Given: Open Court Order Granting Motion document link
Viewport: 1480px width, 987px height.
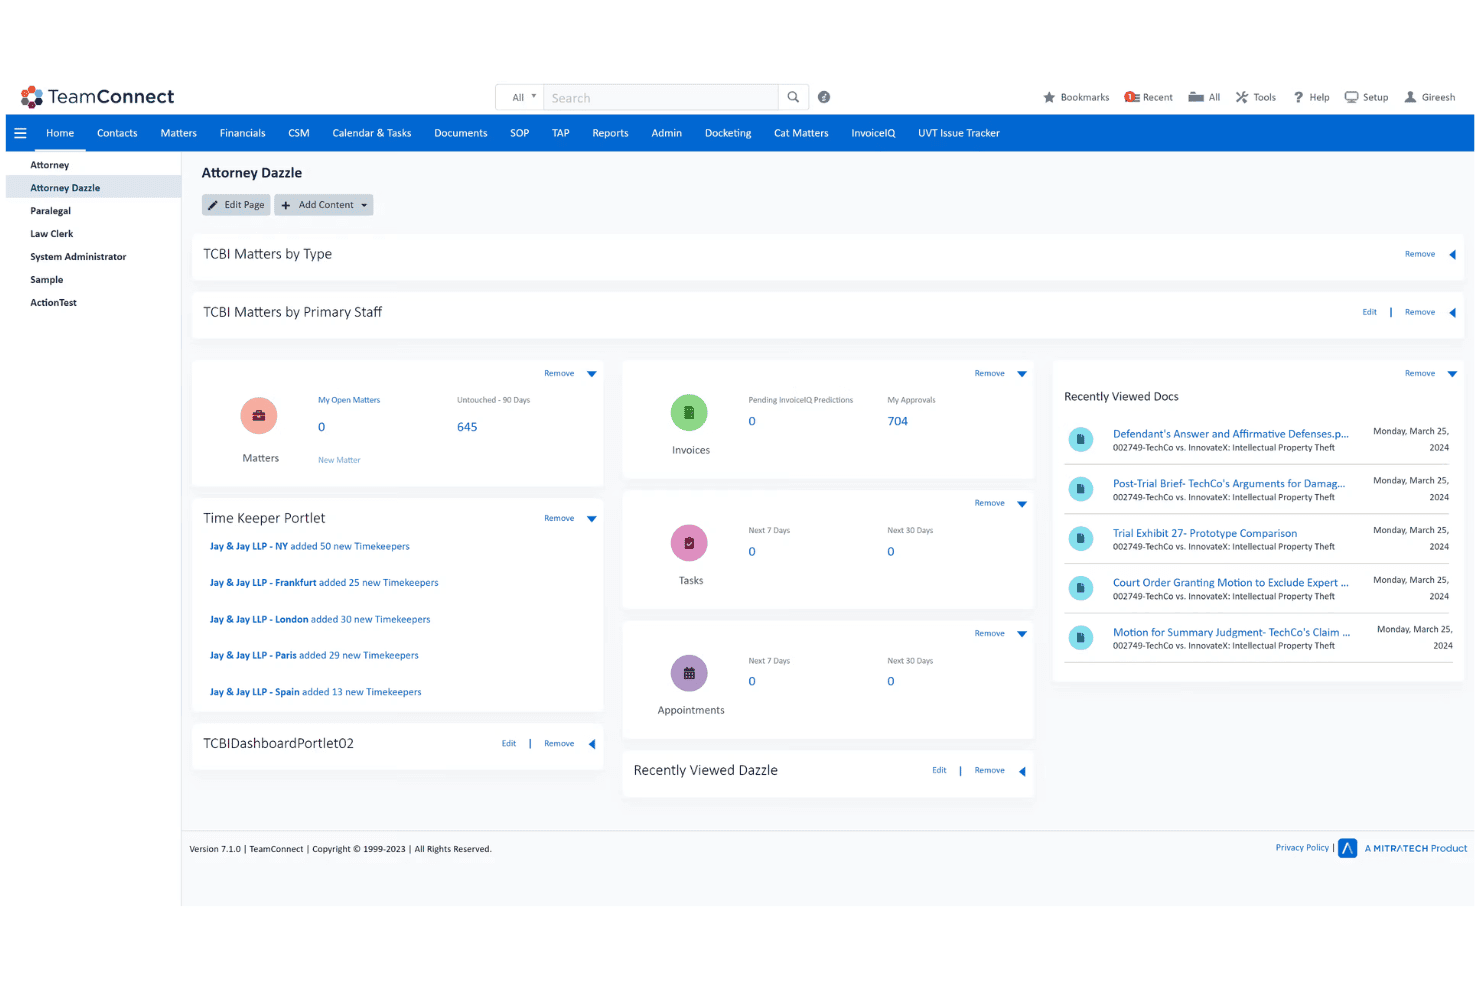Looking at the screenshot, I should point(1231,583).
